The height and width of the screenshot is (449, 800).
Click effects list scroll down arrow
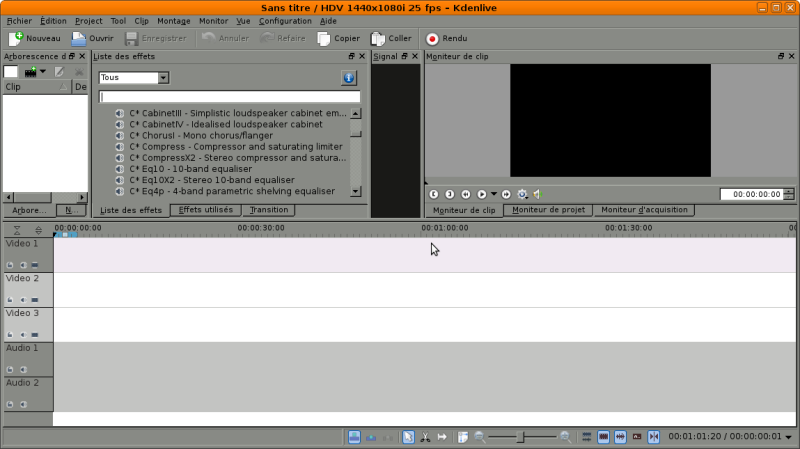coord(356,191)
